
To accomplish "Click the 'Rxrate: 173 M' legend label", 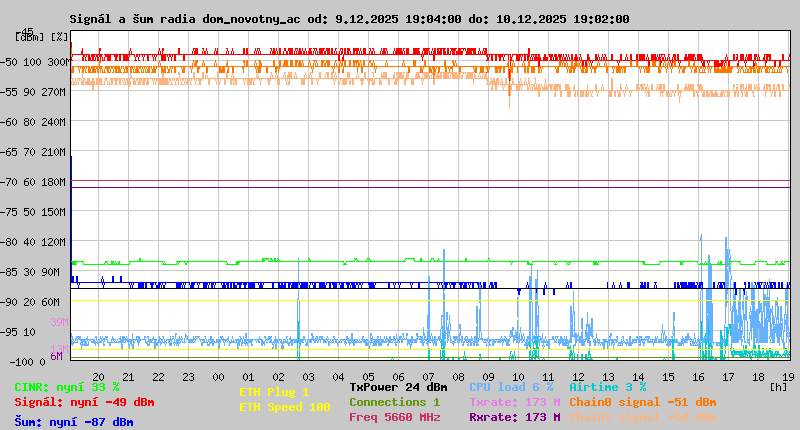I will point(515,417).
